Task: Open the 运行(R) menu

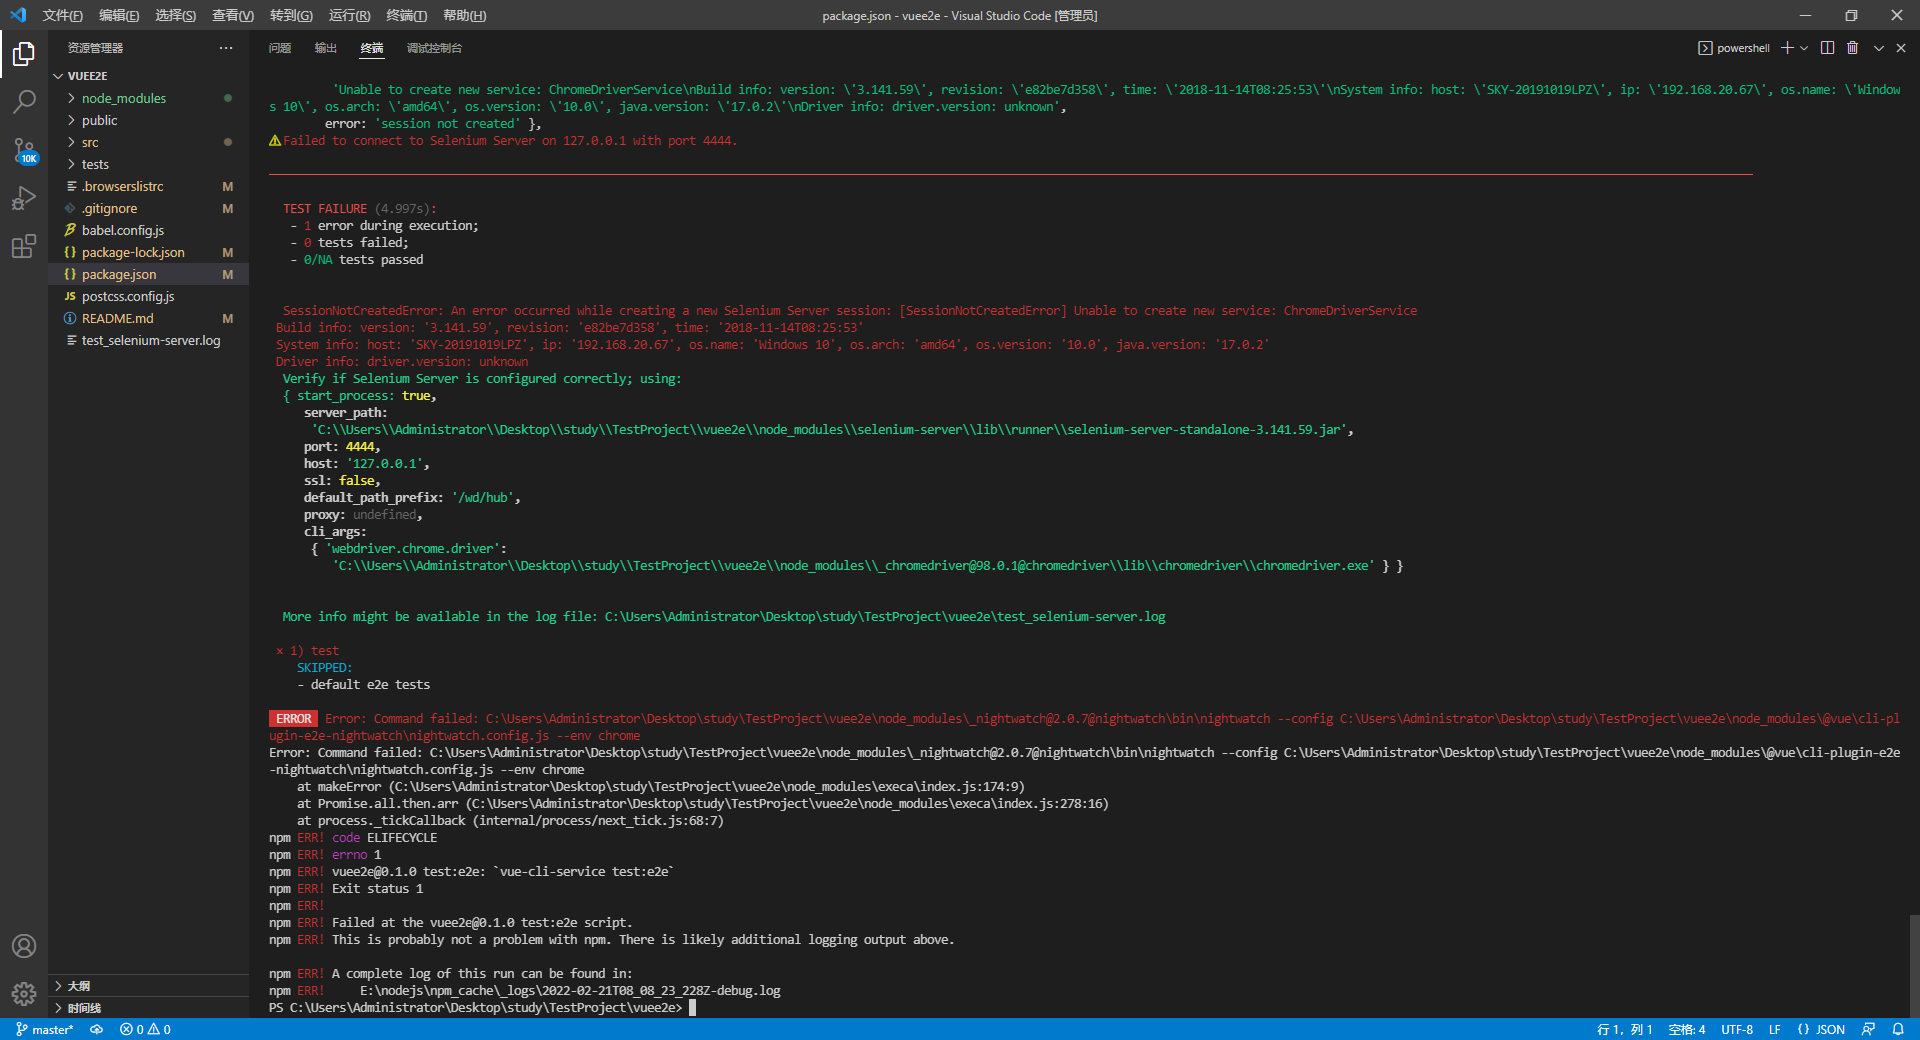Action: point(349,15)
